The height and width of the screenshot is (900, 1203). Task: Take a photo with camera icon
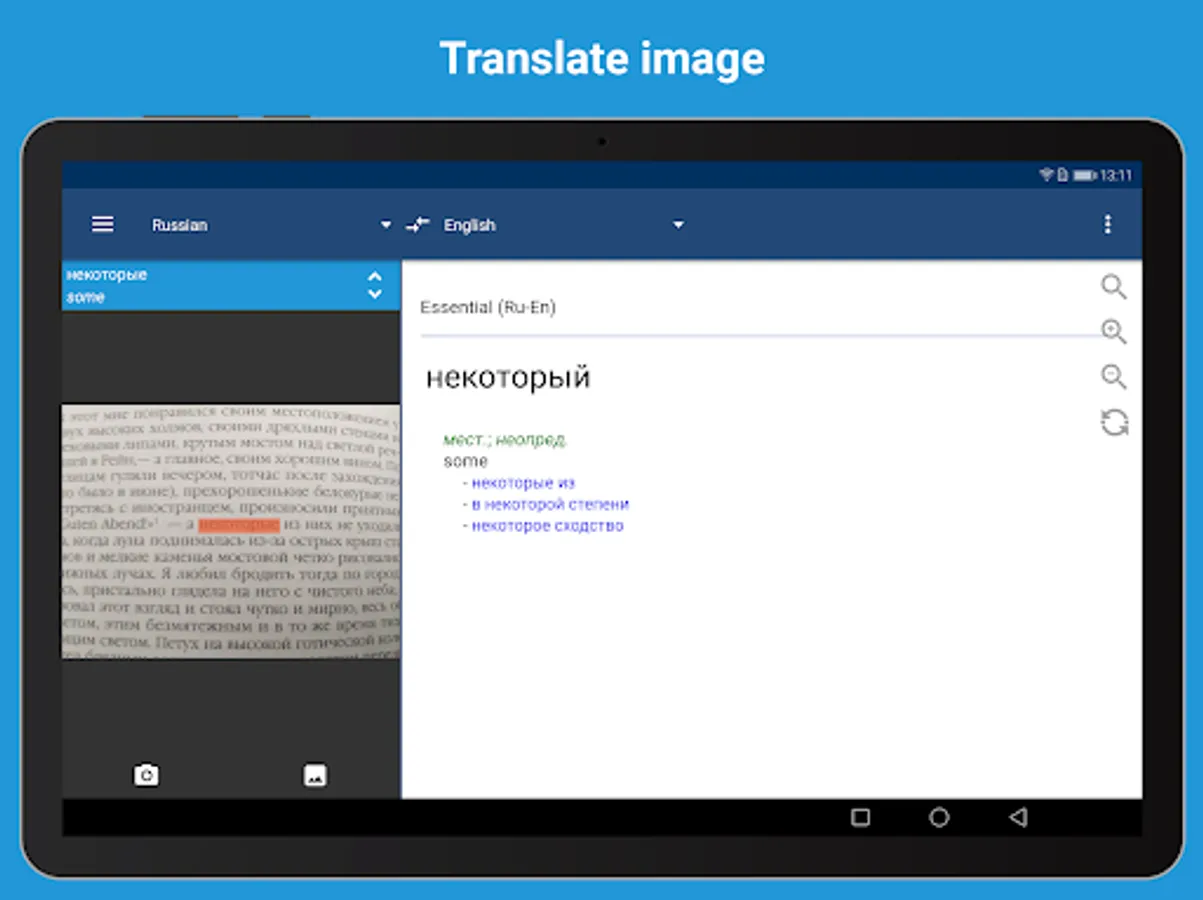click(146, 775)
